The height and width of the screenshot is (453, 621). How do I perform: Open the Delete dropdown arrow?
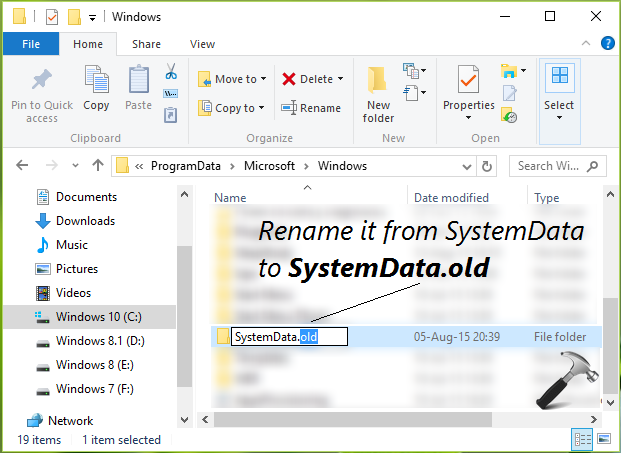click(x=341, y=79)
